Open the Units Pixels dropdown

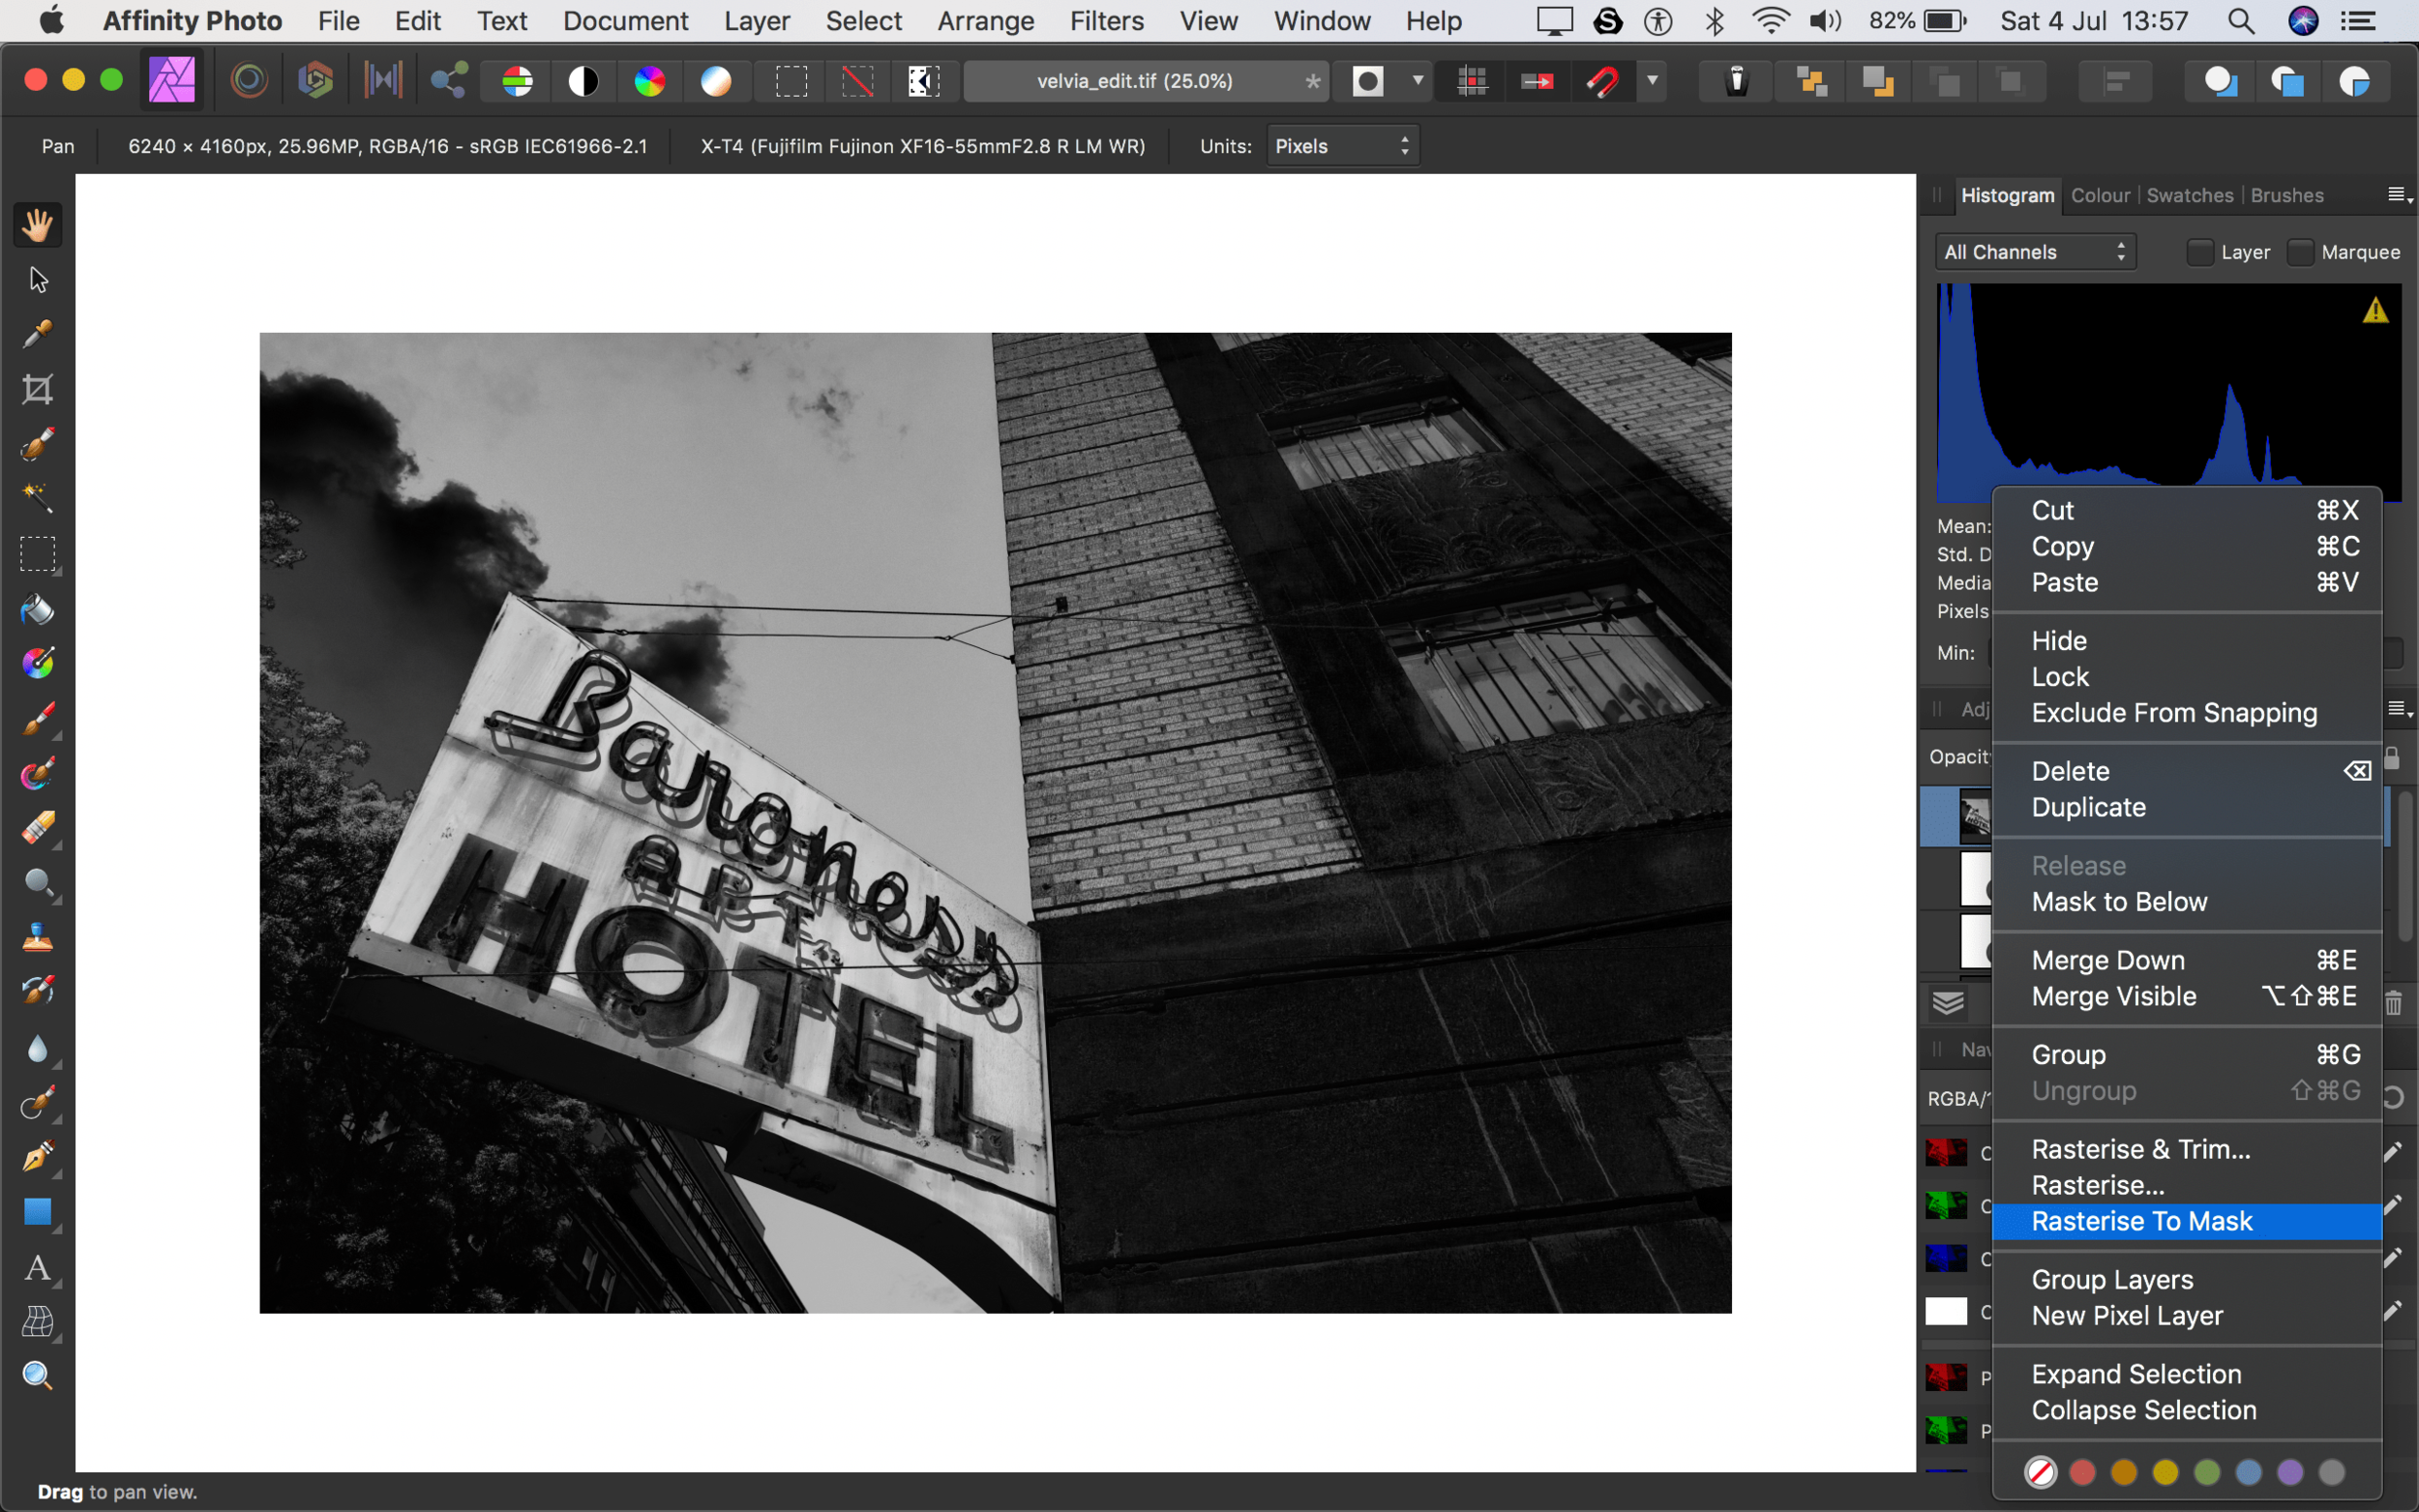pos(1342,146)
